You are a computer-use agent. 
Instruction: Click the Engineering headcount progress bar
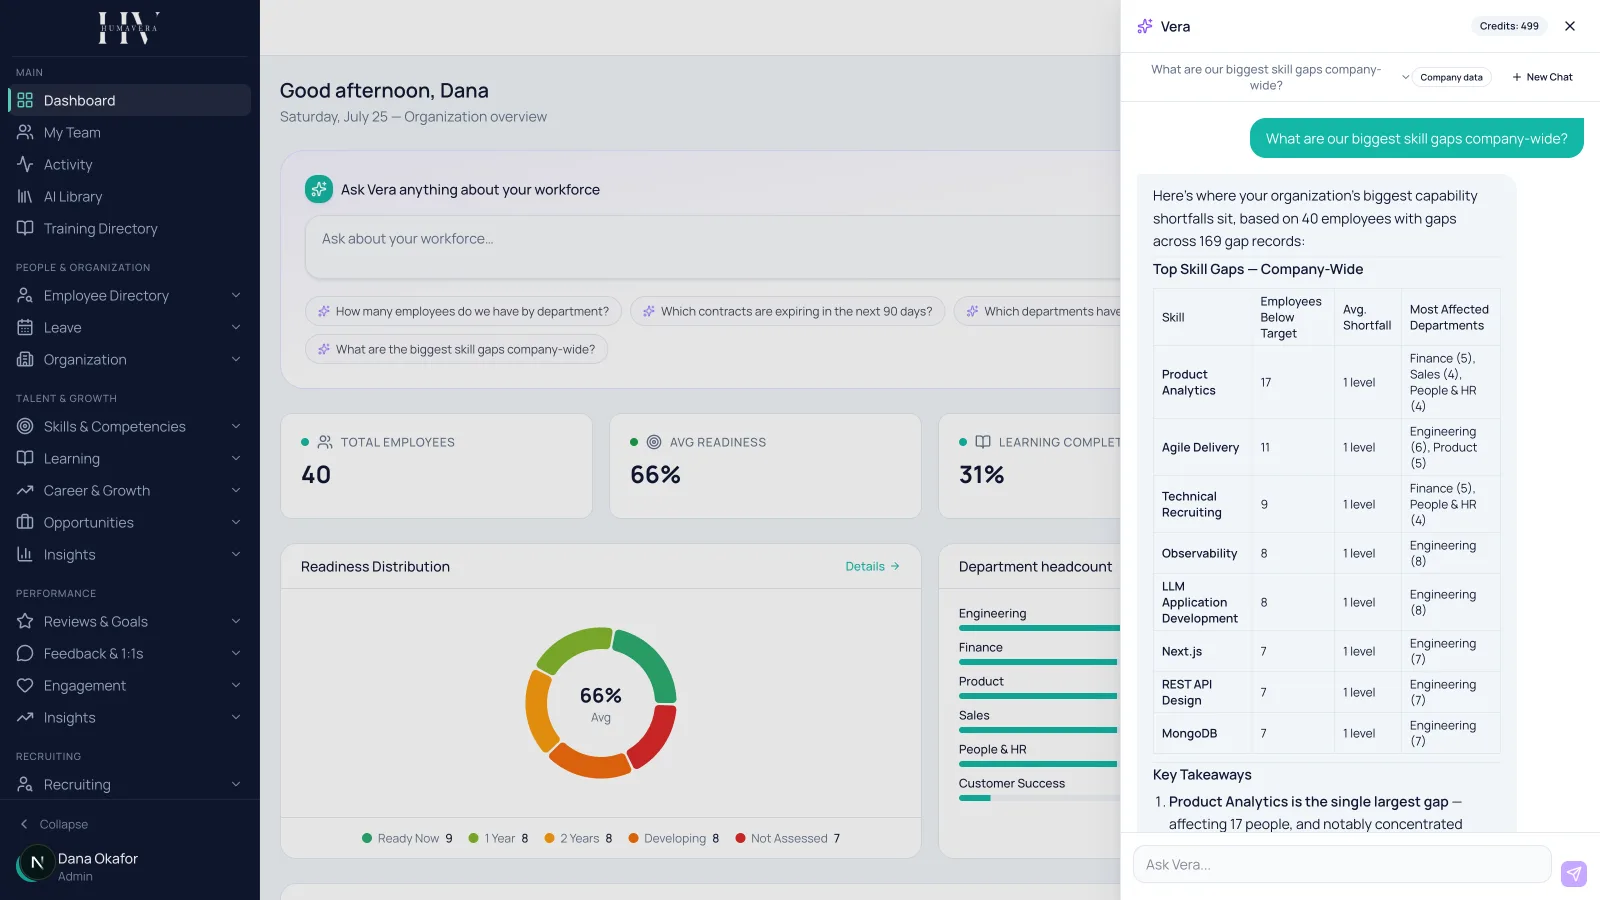click(x=1039, y=628)
